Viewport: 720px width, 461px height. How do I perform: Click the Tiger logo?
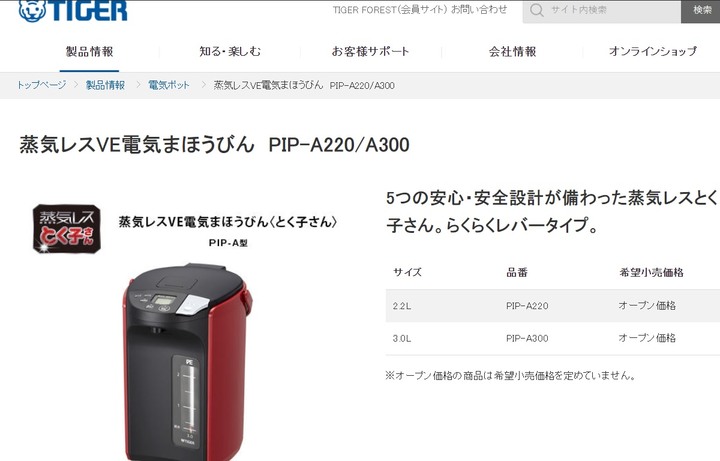[73, 11]
